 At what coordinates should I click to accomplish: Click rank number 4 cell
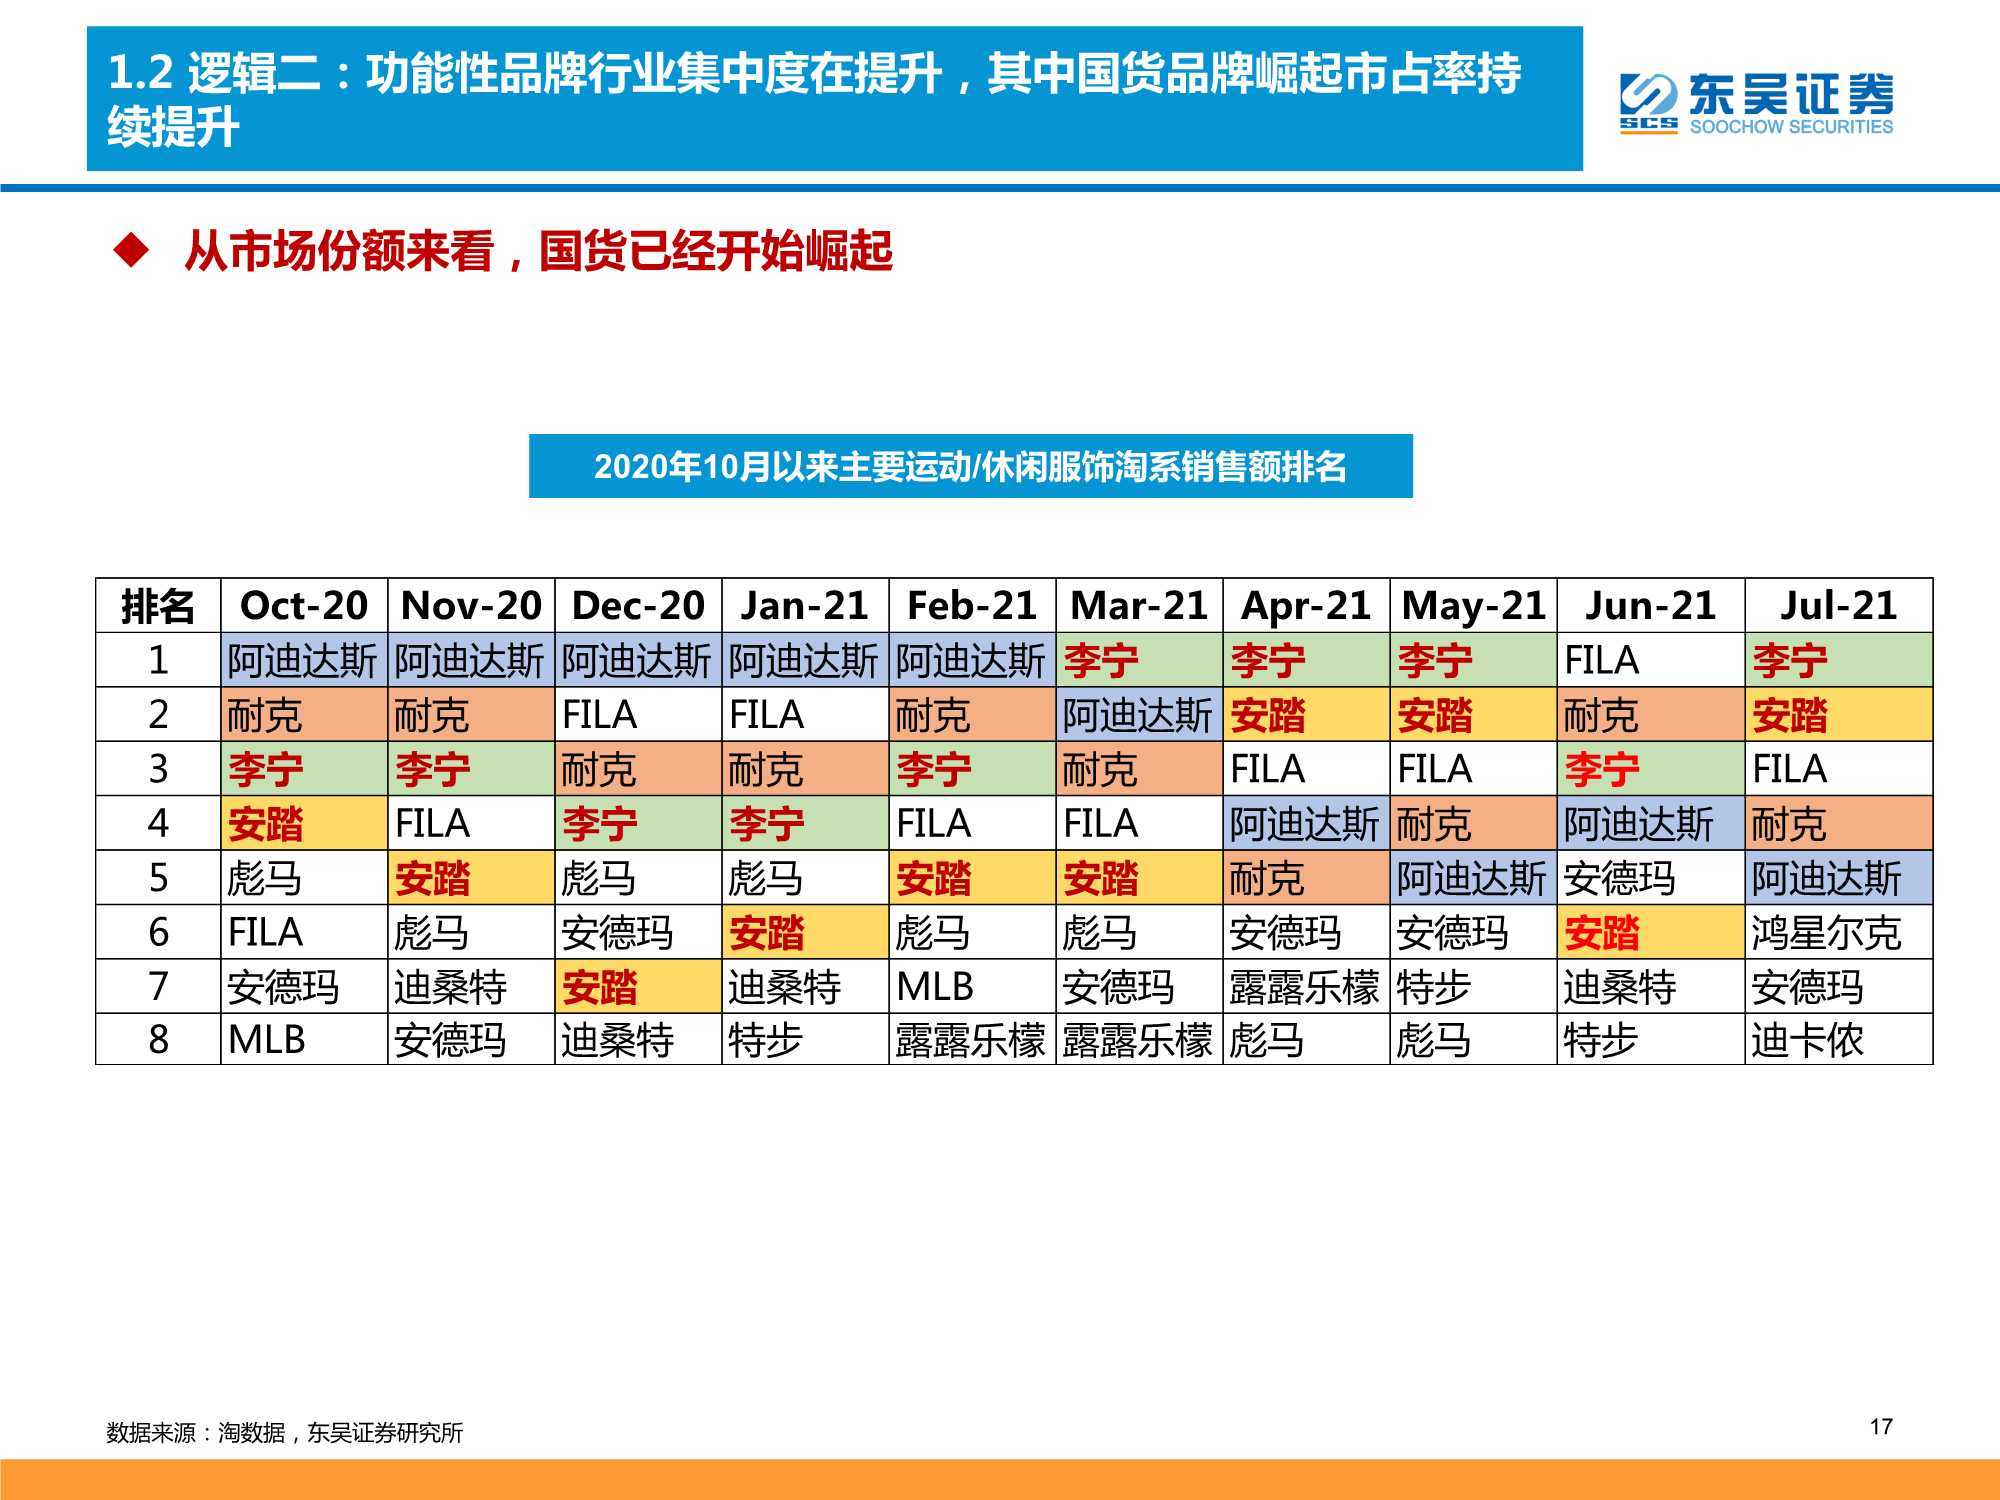158,823
